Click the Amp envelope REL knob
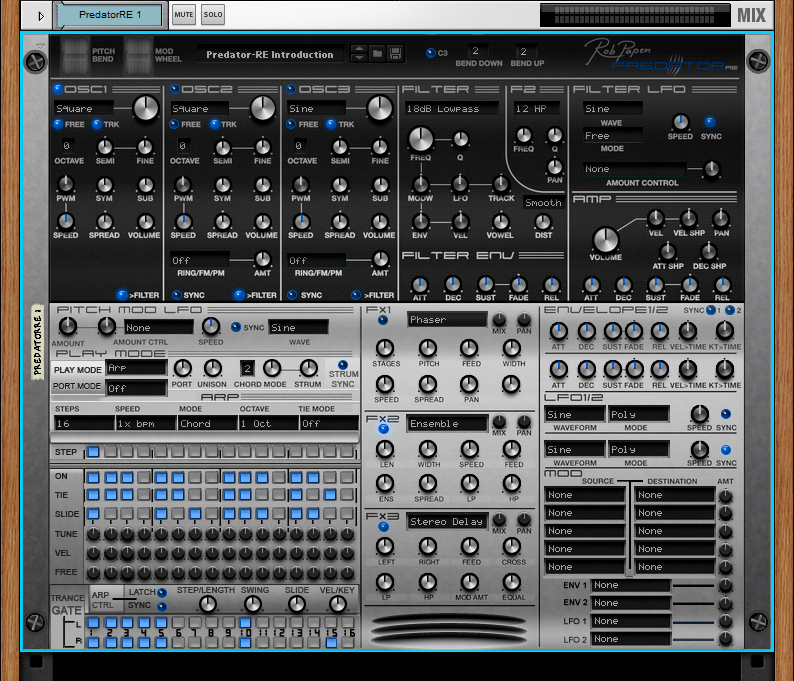Image resolution: width=794 pixels, height=681 pixels. tap(722, 285)
